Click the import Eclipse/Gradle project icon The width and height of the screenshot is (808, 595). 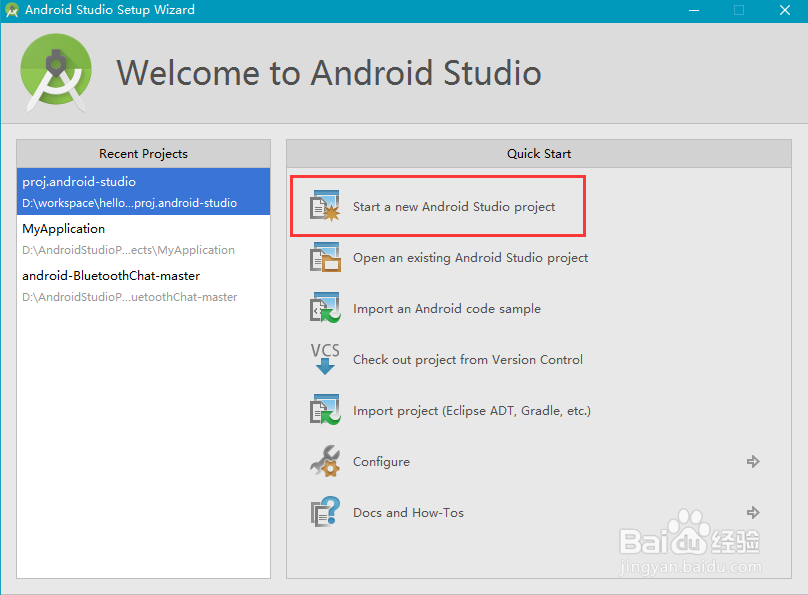coord(325,410)
